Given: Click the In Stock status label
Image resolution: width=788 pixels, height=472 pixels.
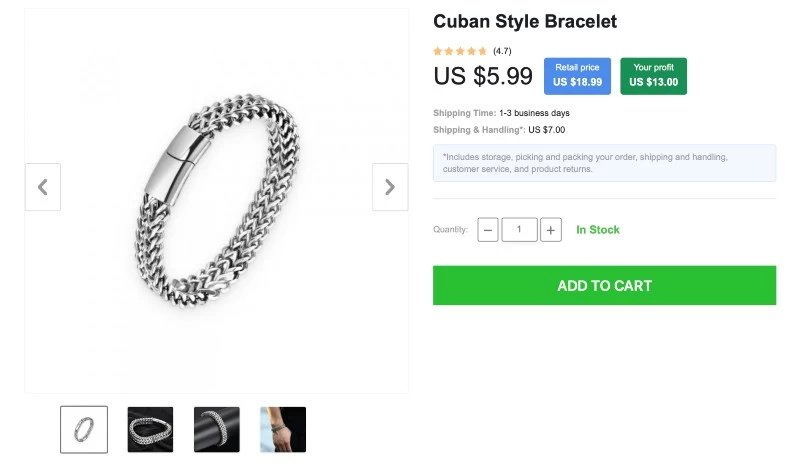Looking at the screenshot, I should tap(598, 230).
